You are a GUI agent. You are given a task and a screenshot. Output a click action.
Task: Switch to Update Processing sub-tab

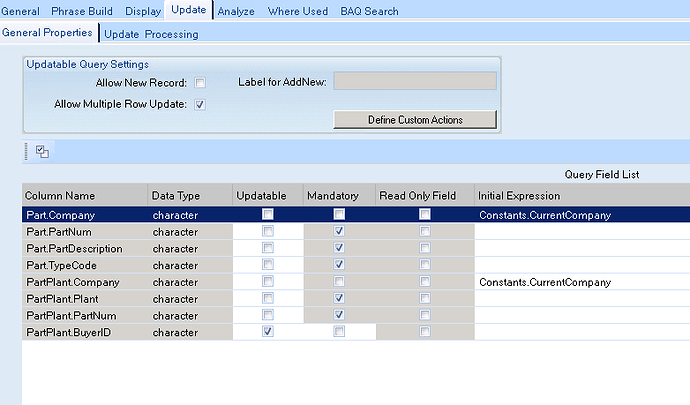point(151,34)
